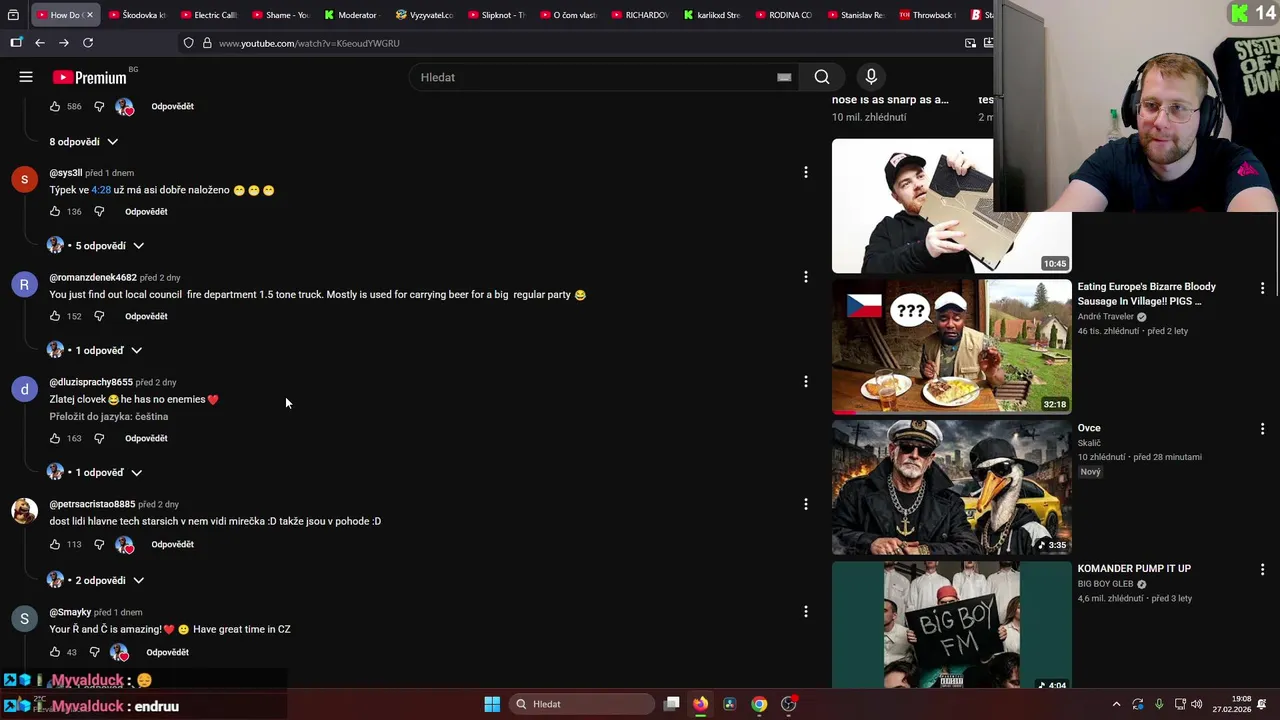Like the comment by @sys3ll
This screenshot has width=1280, height=720.
pyautogui.click(x=55, y=212)
